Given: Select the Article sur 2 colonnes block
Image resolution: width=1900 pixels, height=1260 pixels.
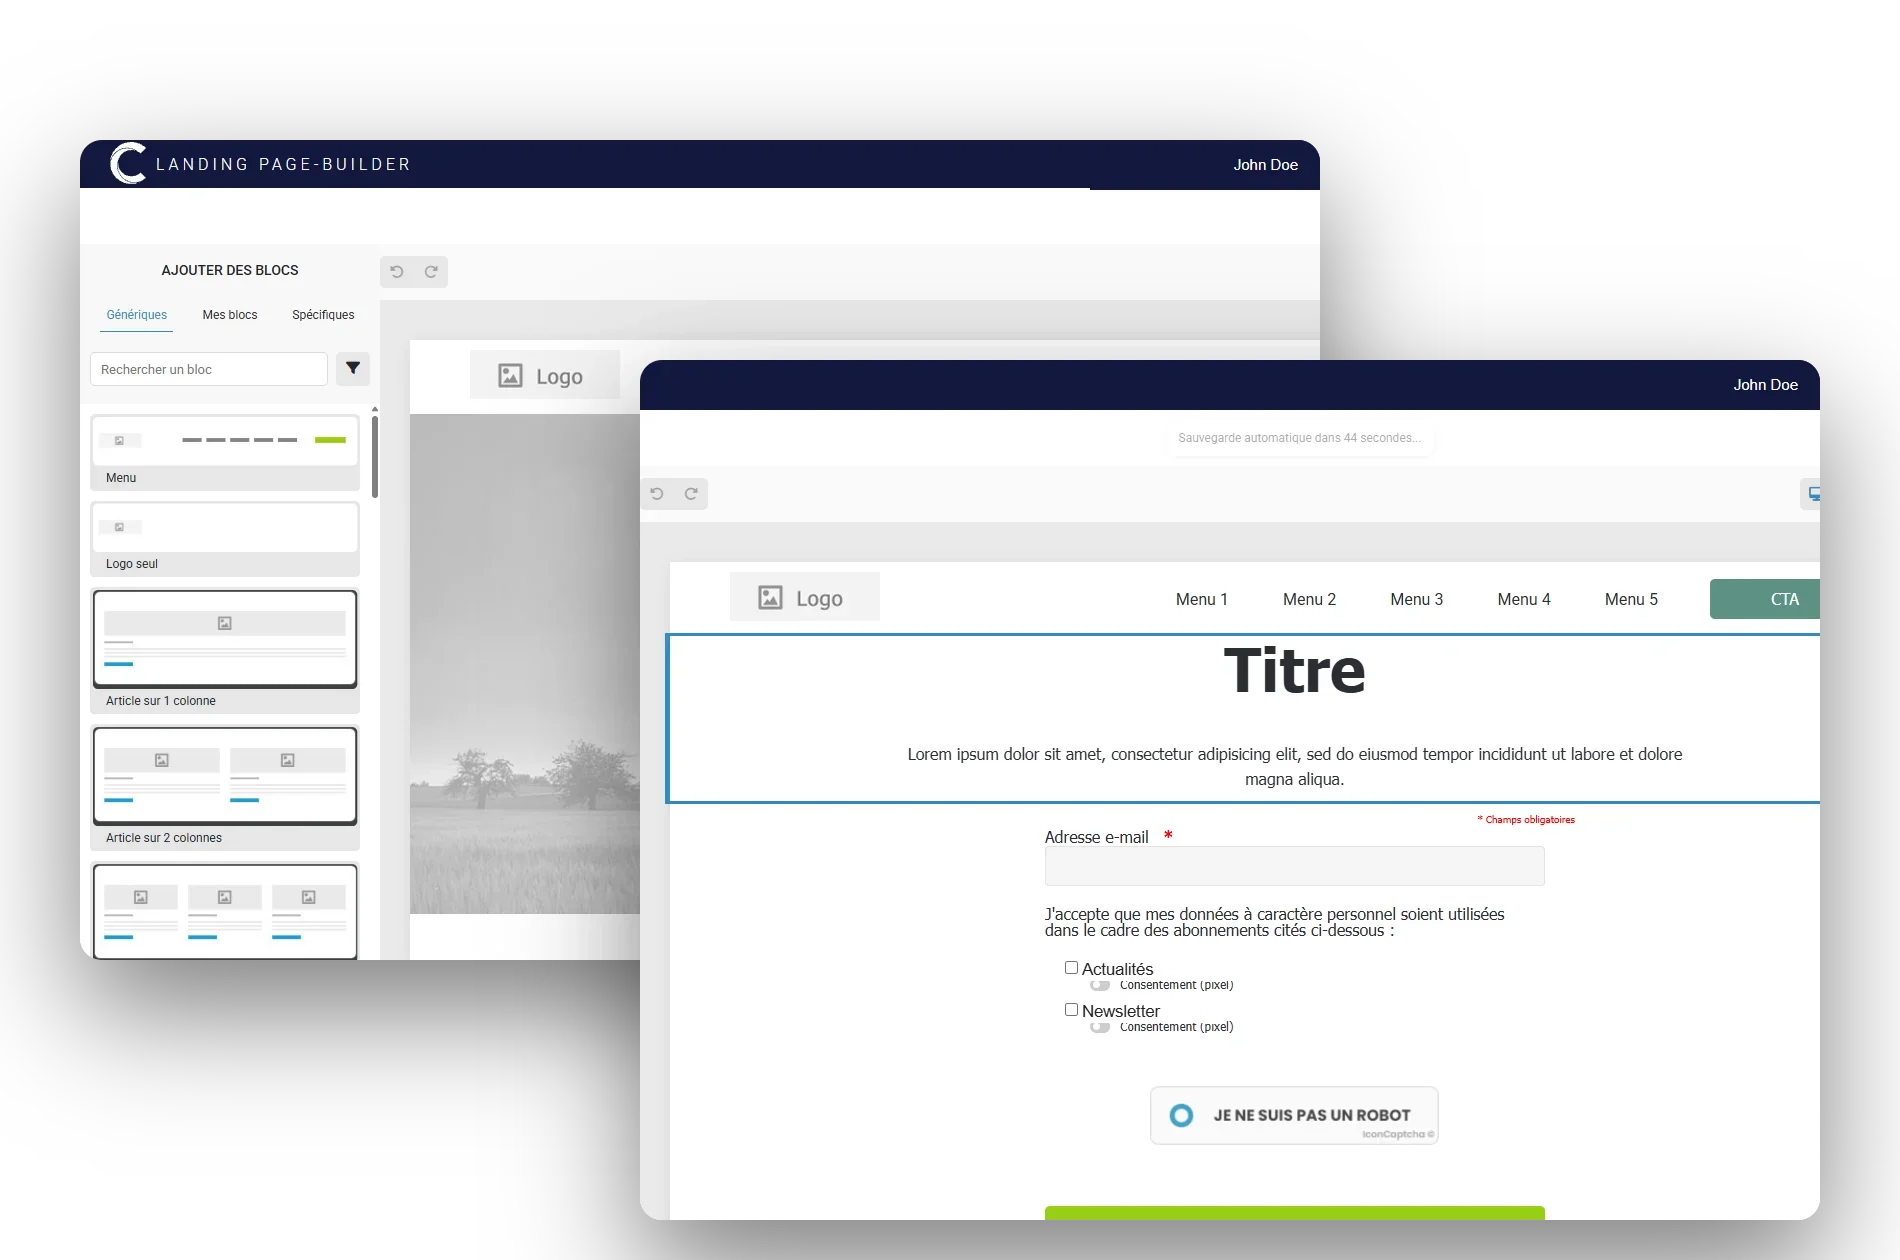Looking at the screenshot, I should click(225, 788).
